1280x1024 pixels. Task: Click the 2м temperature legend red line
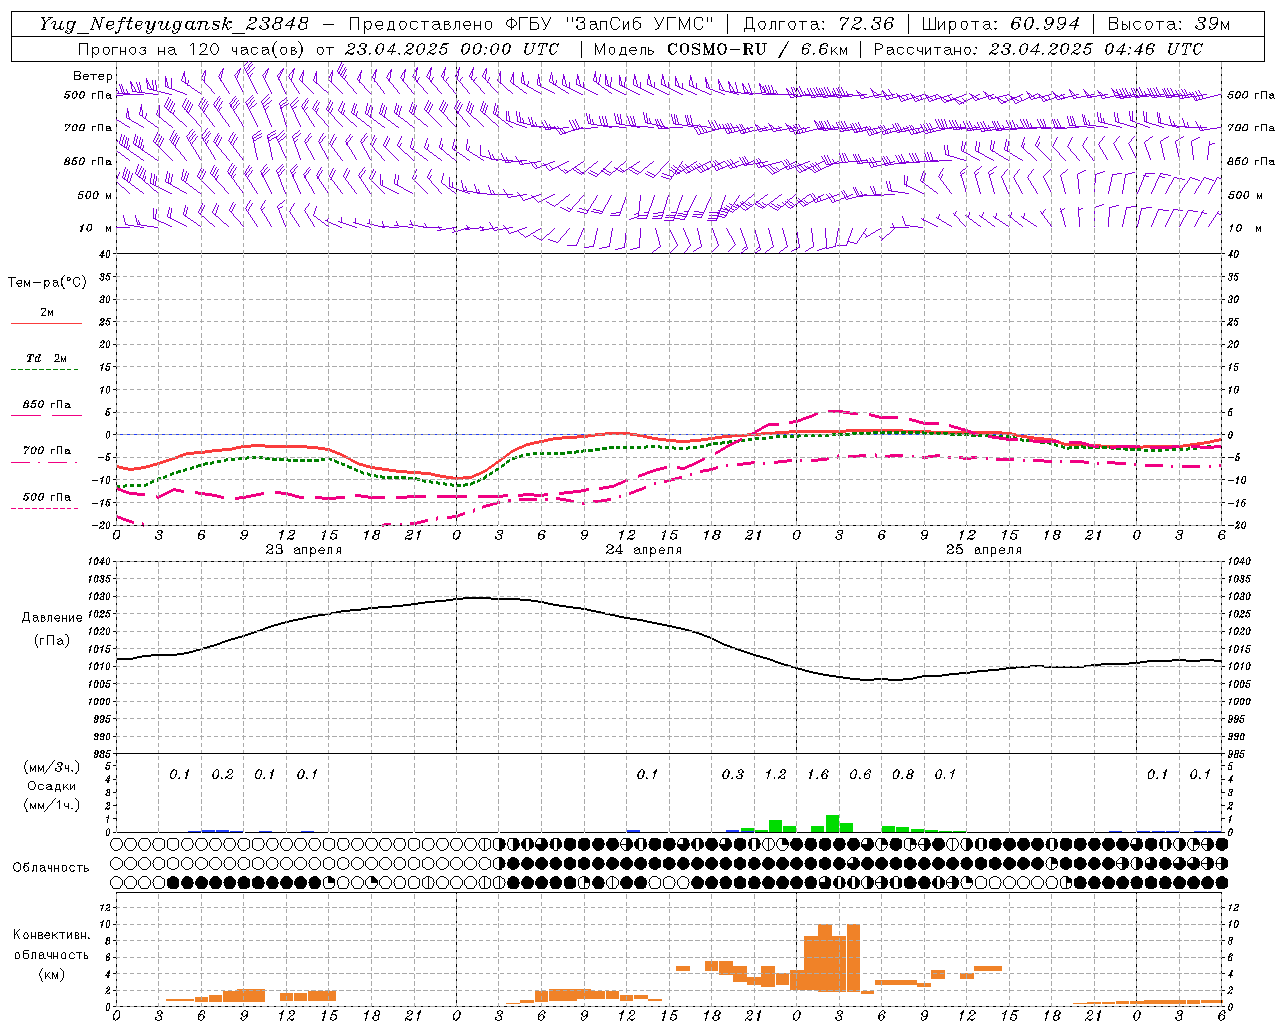(x=46, y=323)
